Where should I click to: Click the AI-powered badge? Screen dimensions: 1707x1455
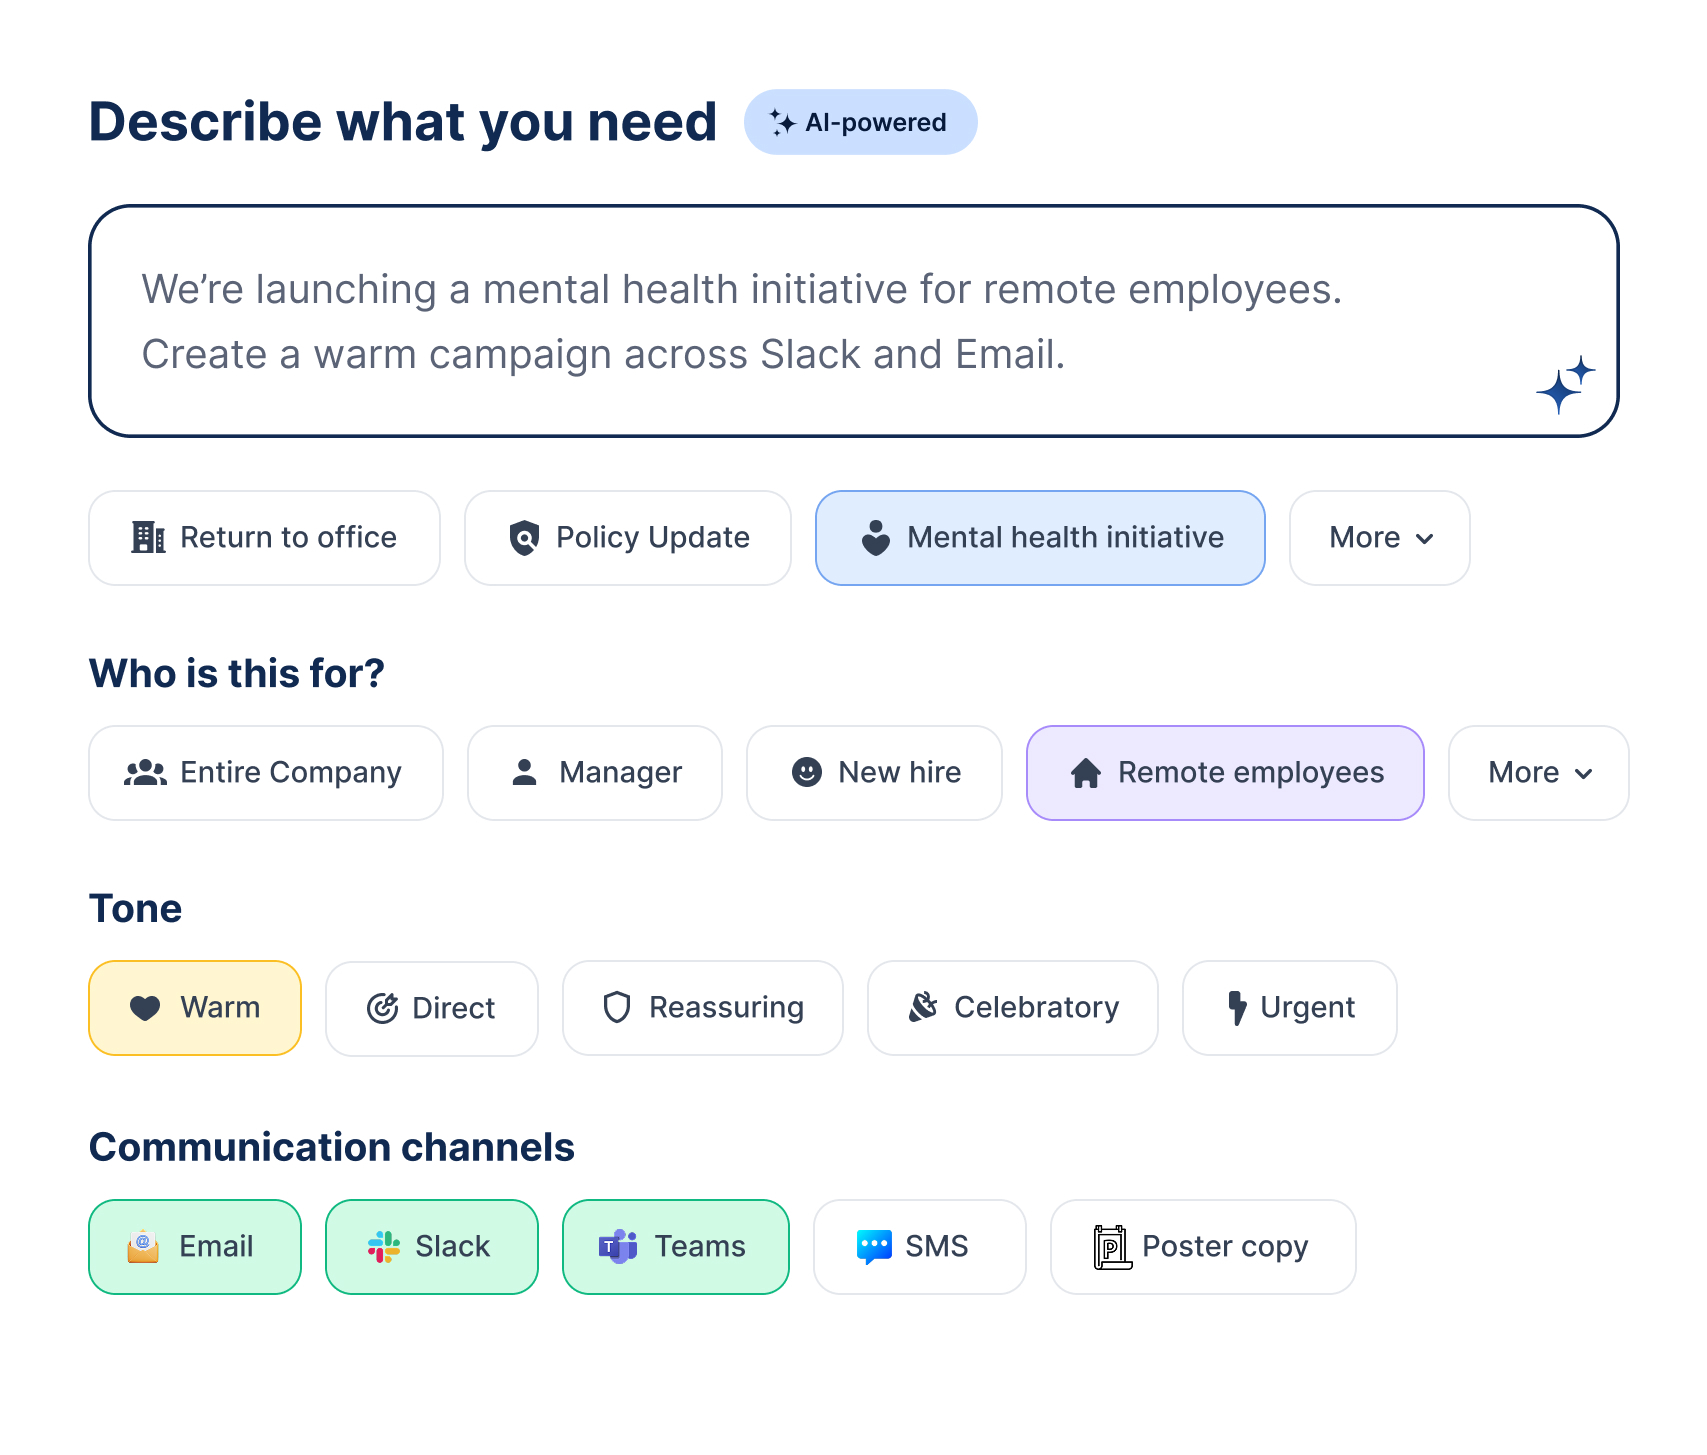click(860, 122)
